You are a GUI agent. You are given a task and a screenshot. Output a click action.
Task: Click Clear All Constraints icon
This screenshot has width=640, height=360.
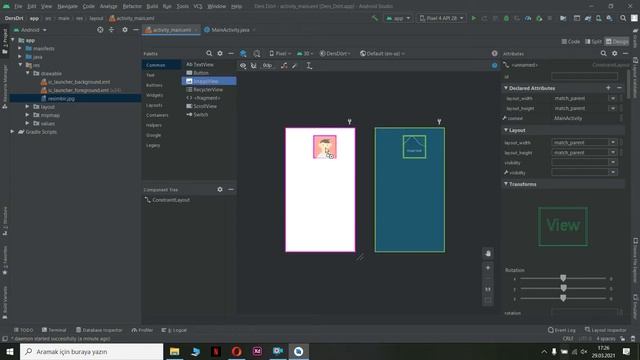click(x=284, y=66)
